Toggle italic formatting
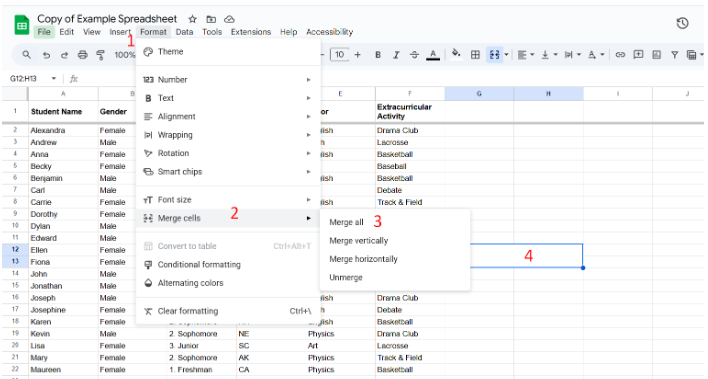This screenshot has width=708, height=379. tap(396, 55)
